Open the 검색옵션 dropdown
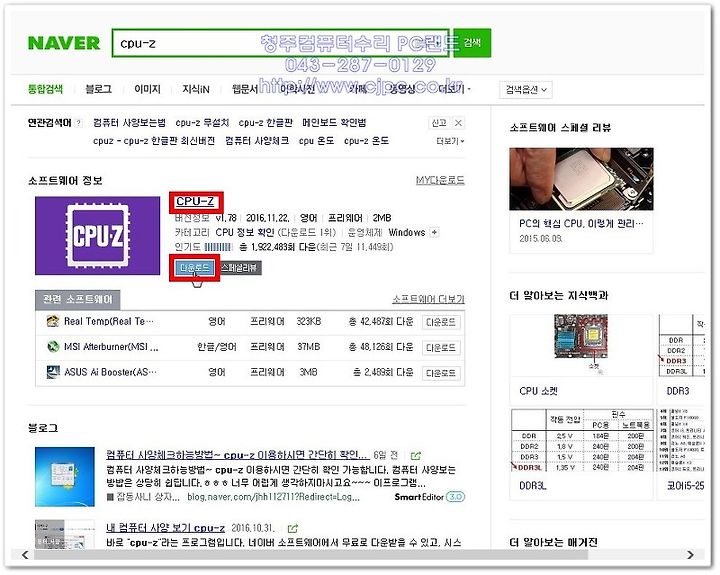720x575 pixels. (x=526, y=90)
